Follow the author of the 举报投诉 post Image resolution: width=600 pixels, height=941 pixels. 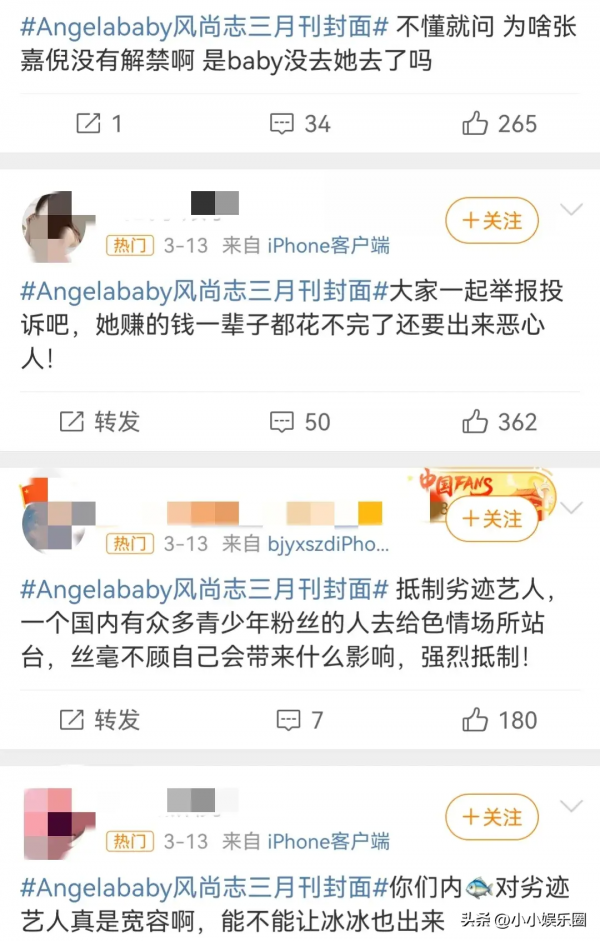[492, 220]
